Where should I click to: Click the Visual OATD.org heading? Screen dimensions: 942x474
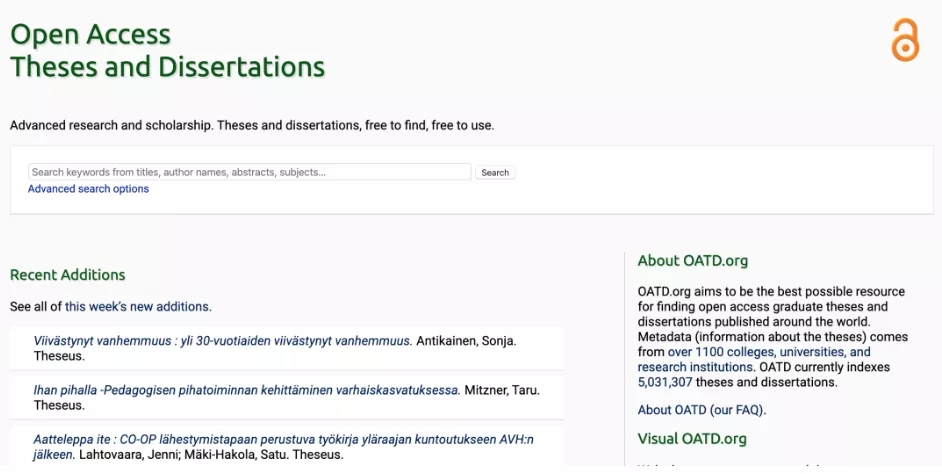pos(692,439)
